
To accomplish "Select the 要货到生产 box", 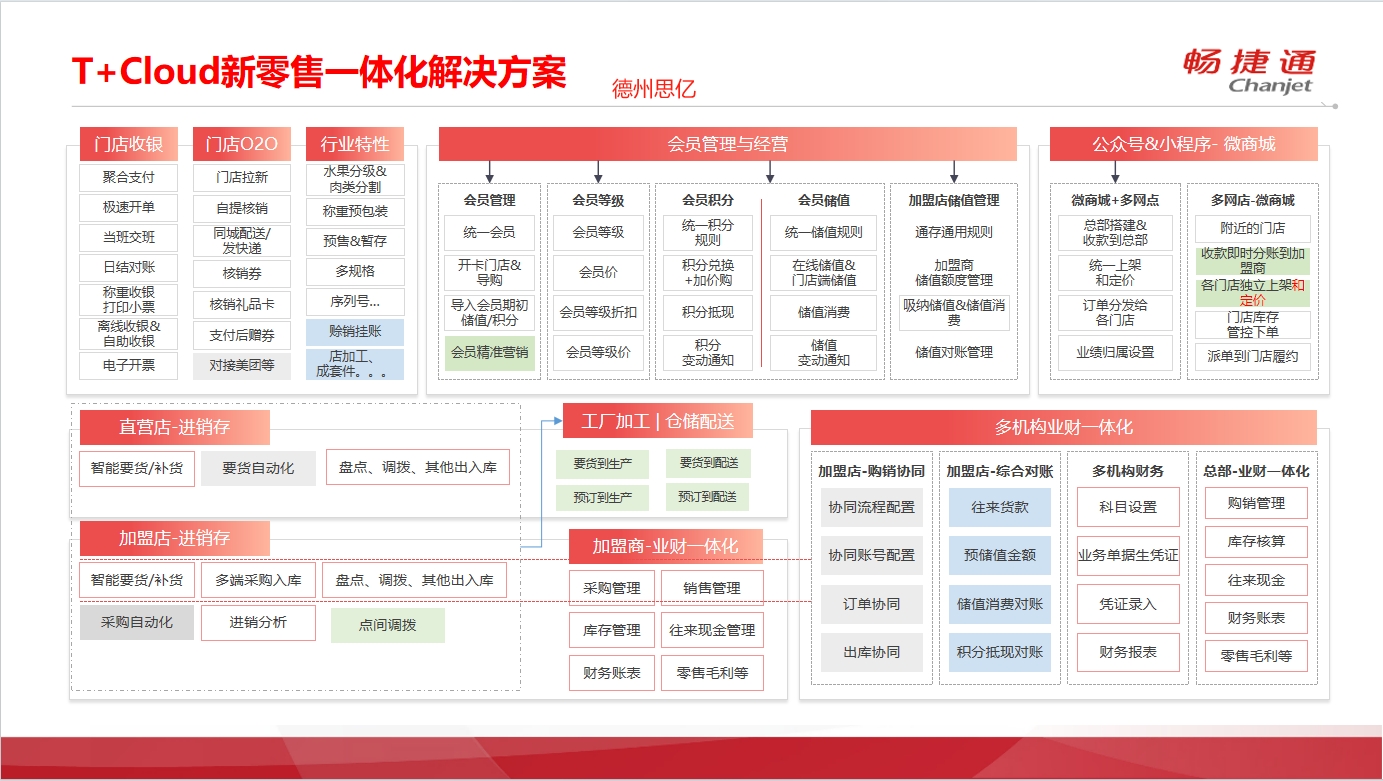I will coord(602,464).
